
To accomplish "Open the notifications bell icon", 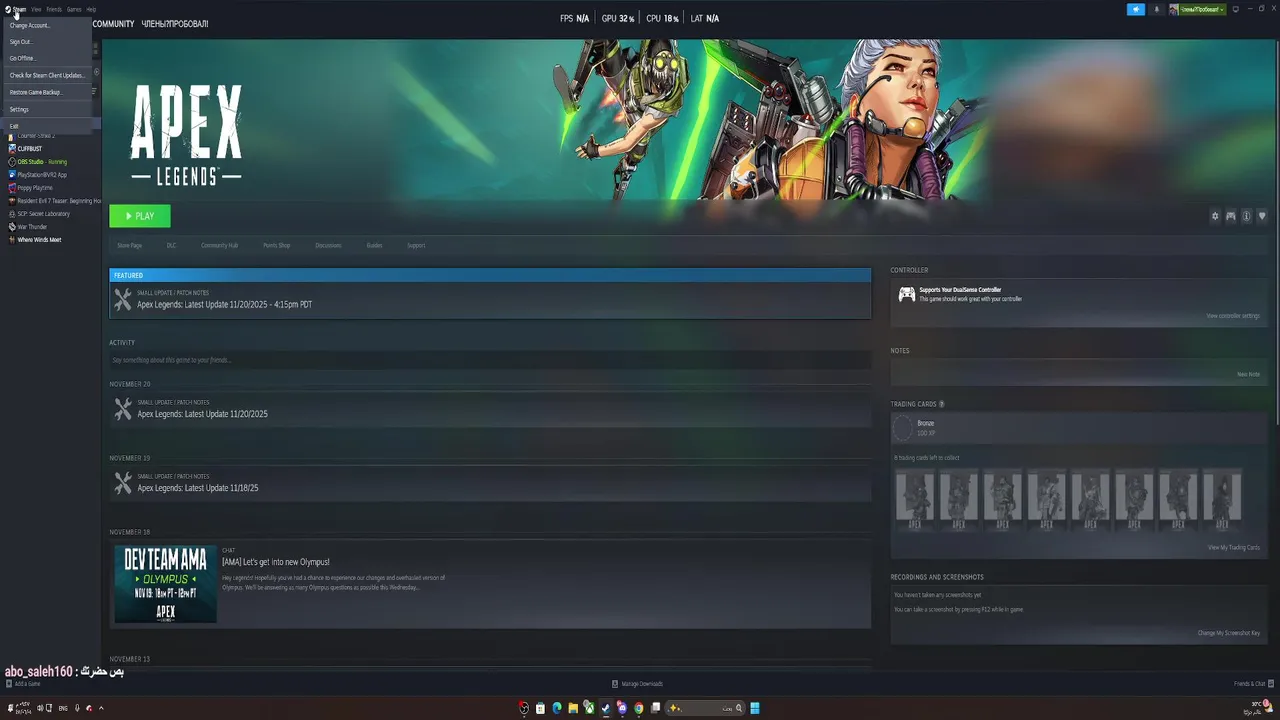I will pyautogui.click(x=1157, y=9).
